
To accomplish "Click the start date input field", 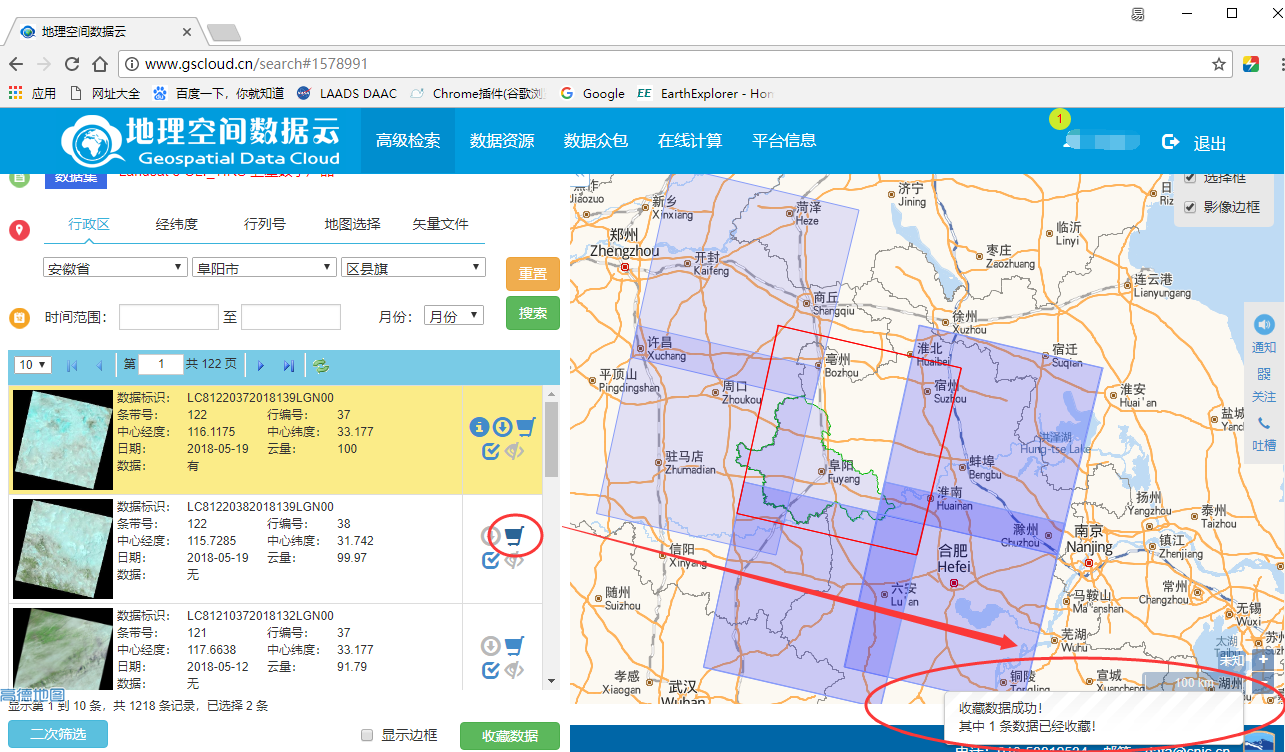I will click(x=168, y=317).
